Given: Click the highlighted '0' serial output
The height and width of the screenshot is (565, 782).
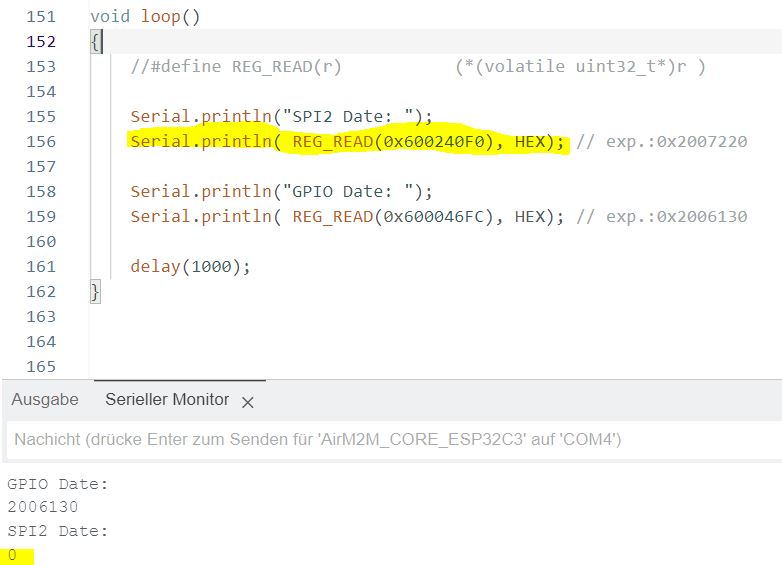Looking at the screenshot, I should point(12,555).
